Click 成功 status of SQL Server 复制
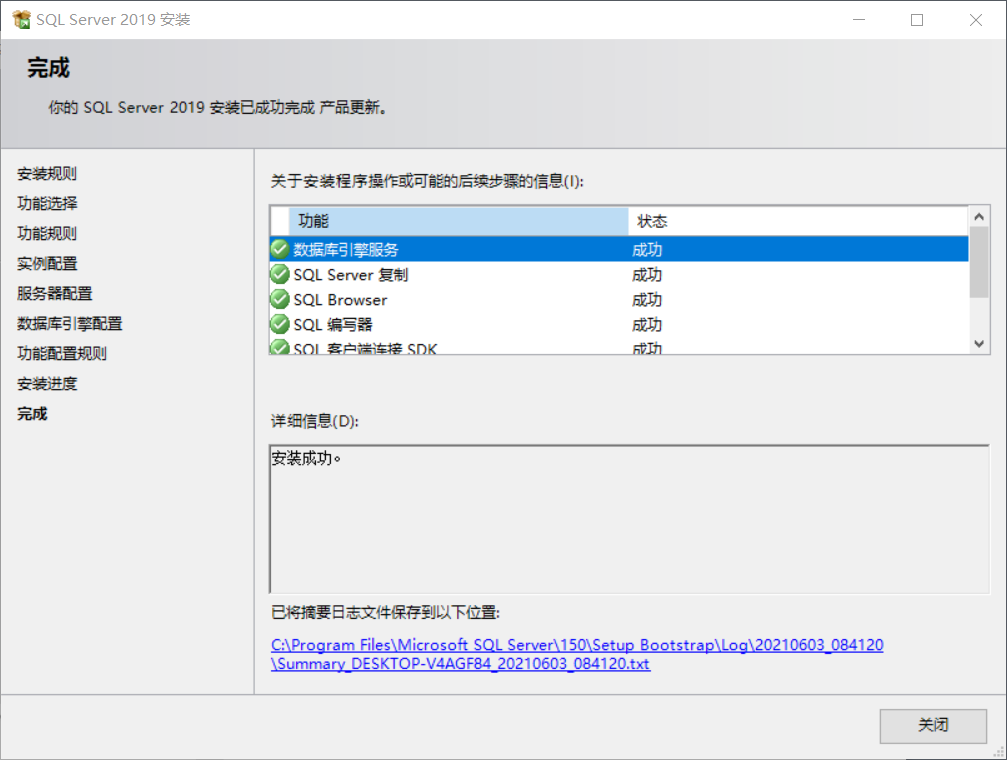Viewport: 1007px width, 760px height. click(x=647, y=275)
